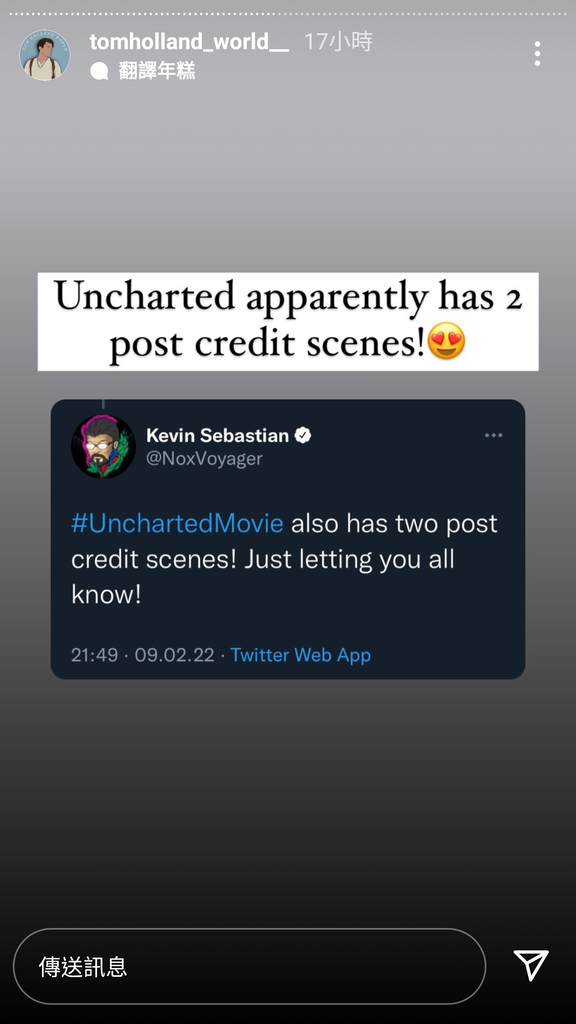Click the verified badge next to Kevin Sebastian
This screenshot has width=576, height=1024.
[303, 435]
